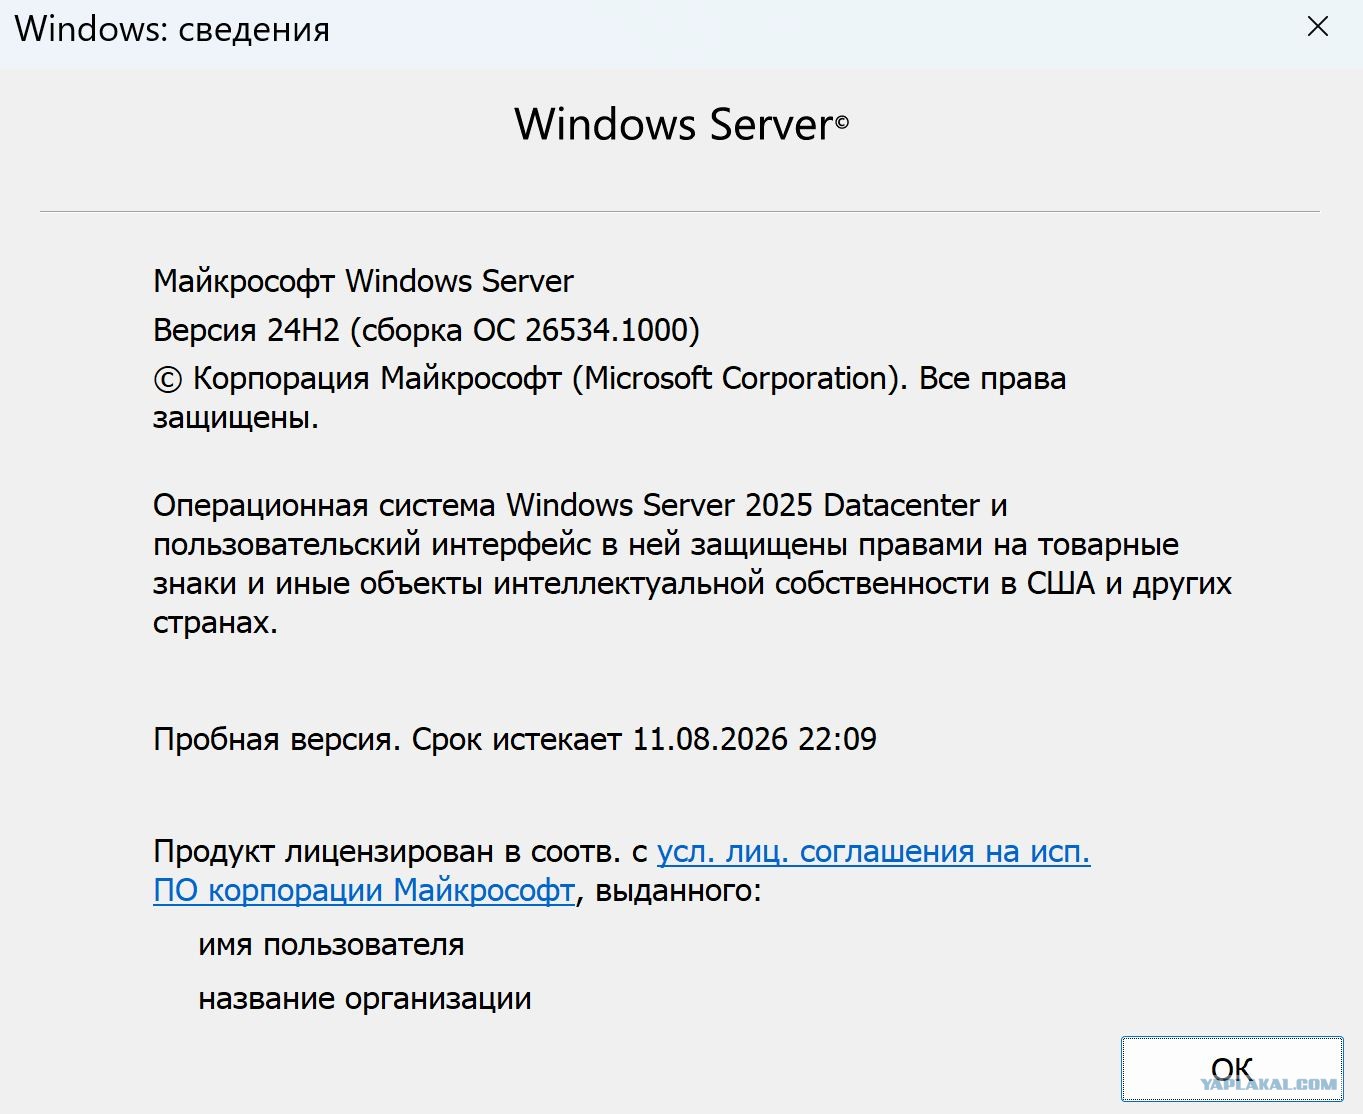Click "Windows Server 2025 Datacenter" edition text
Screen dimensions: 1363x1114
(x=743, y=505)
